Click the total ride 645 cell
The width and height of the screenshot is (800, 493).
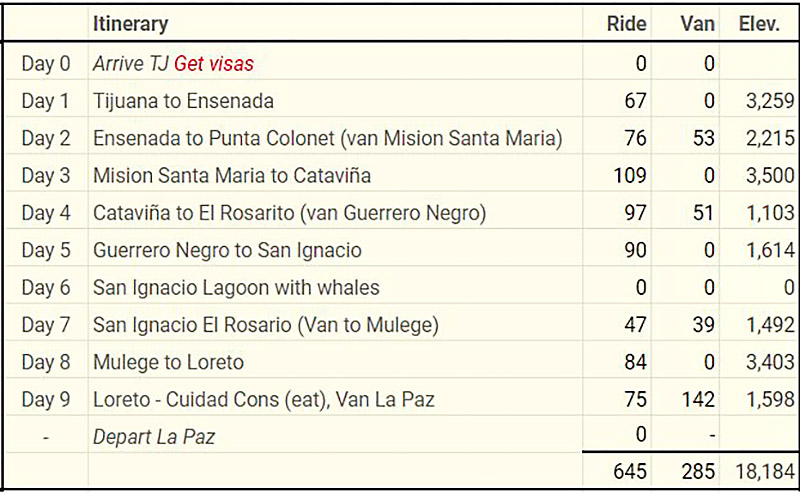pyautogui.click(x=628, y=471)
